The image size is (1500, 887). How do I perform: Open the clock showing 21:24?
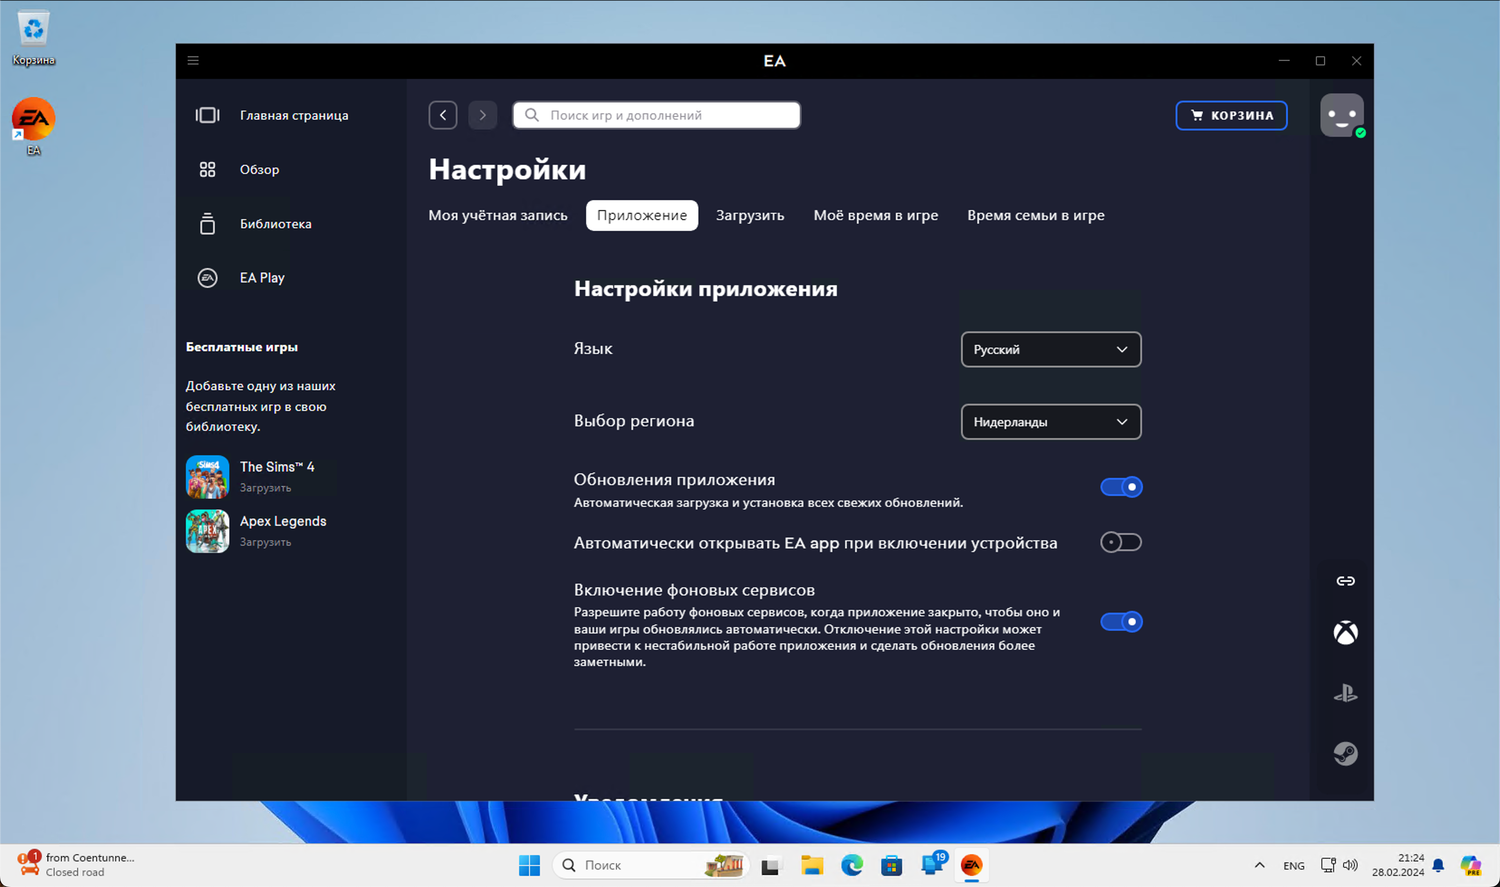1398,865
